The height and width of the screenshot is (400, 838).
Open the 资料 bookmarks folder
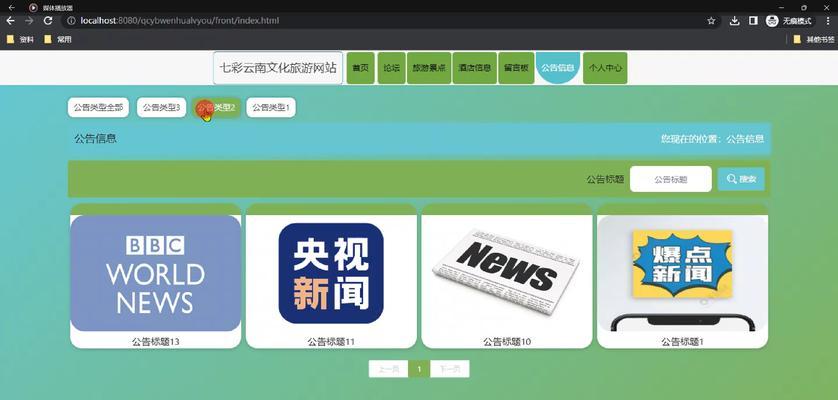tap(20, 39)
